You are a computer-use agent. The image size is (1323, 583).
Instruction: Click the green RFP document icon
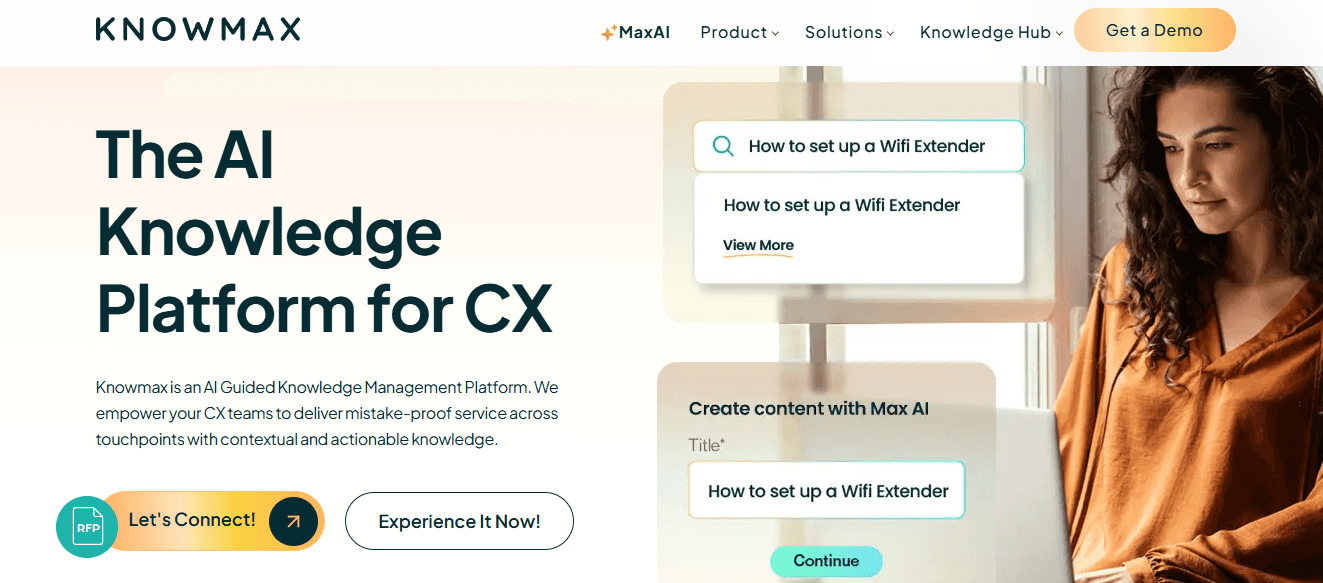[x=86, y=521]
